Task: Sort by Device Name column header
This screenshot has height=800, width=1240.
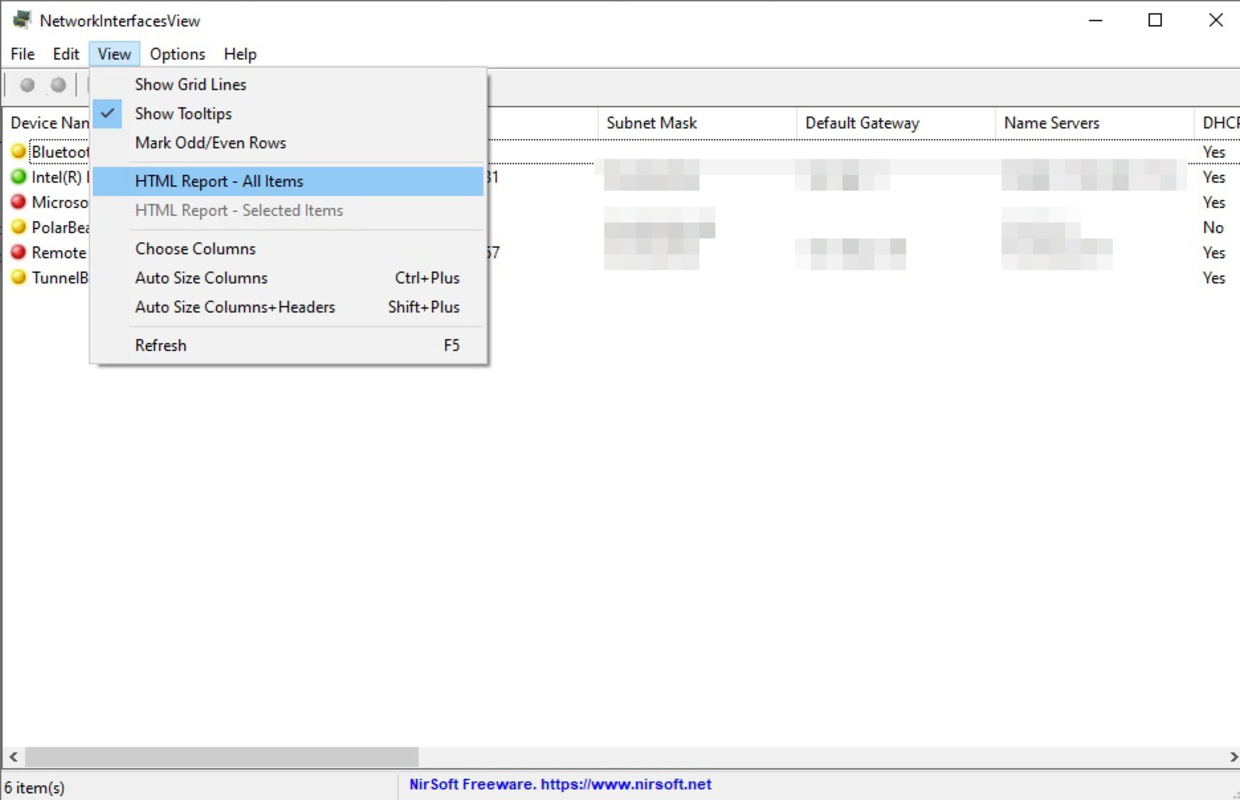Action: coord(47,123)
